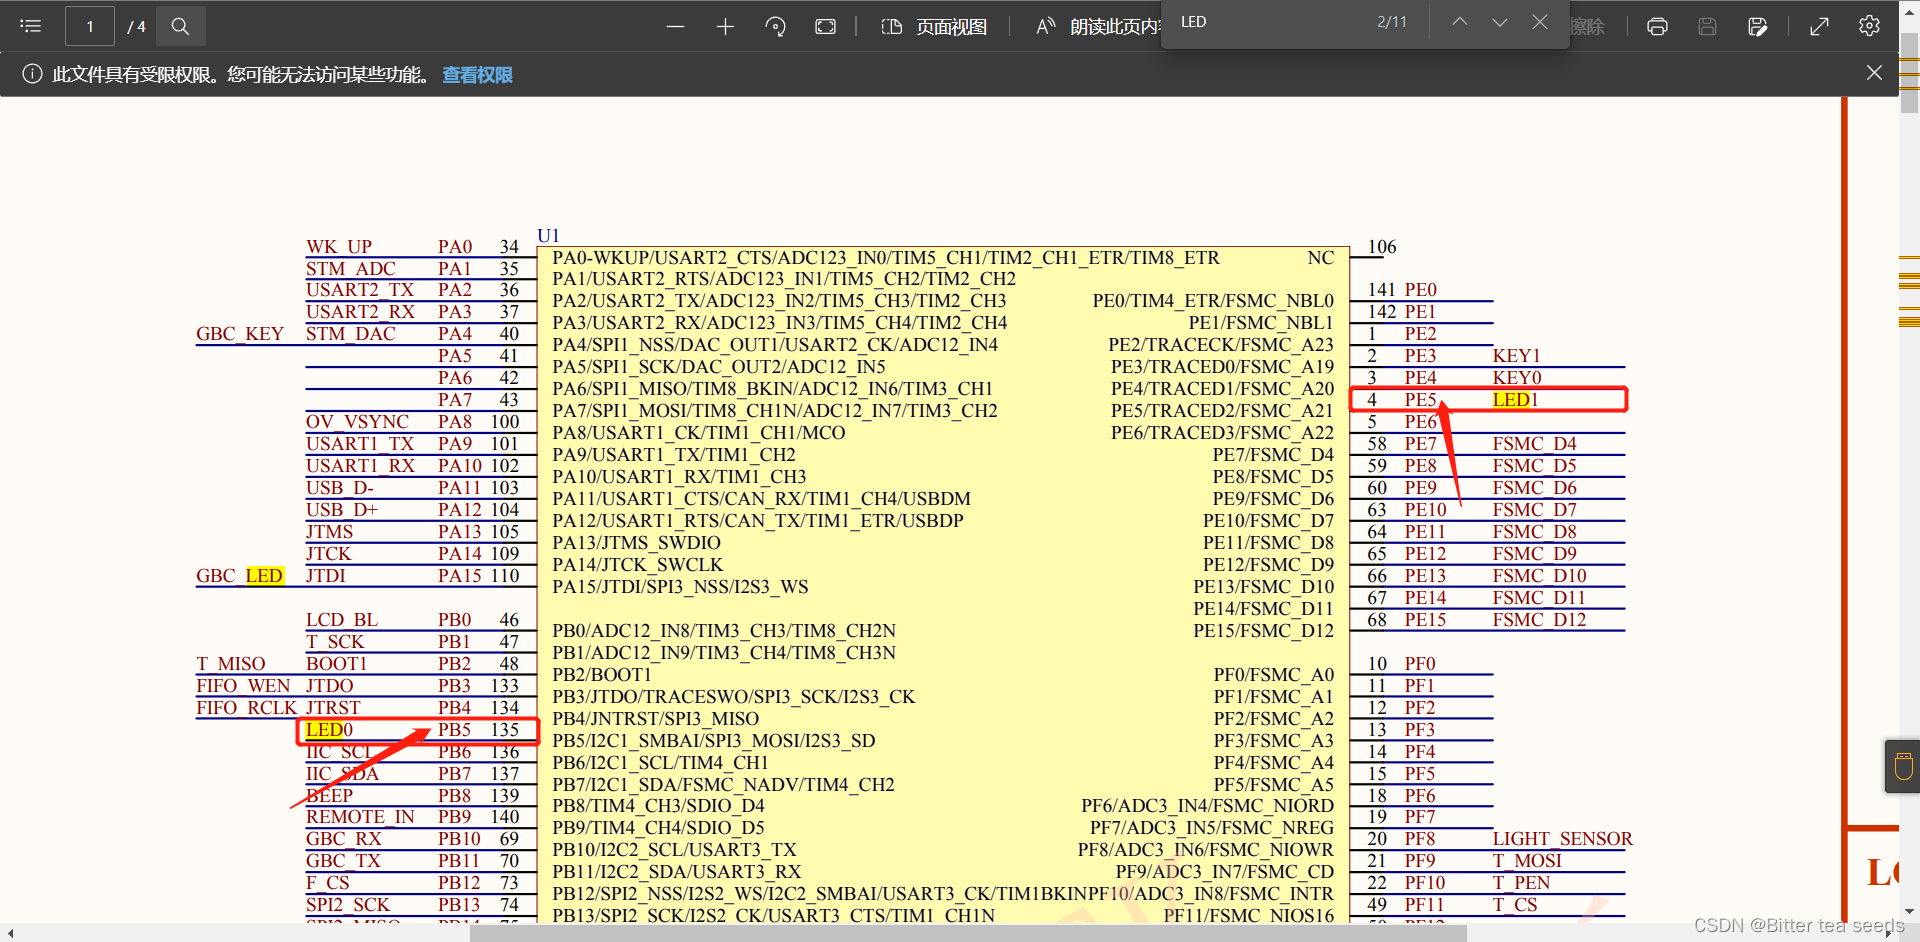
Task: Click the vertical scrollbar thumb
Action: (x=1909, y=73)
